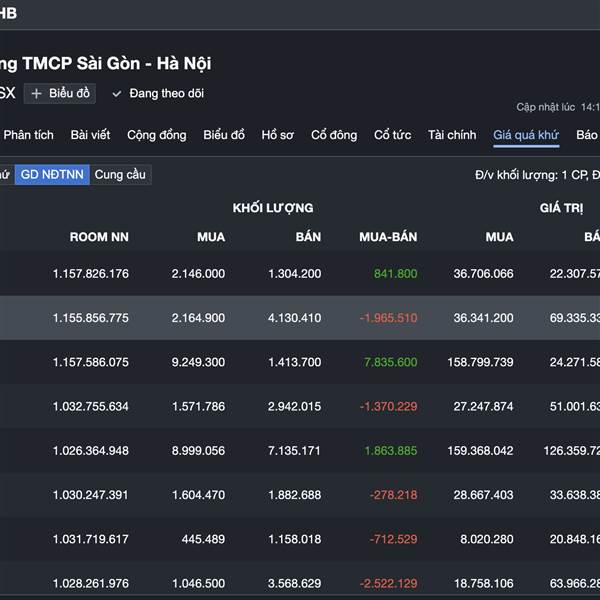Open the Tài chính tab
This screenshot has width=600, height=600.
[452, 135]
